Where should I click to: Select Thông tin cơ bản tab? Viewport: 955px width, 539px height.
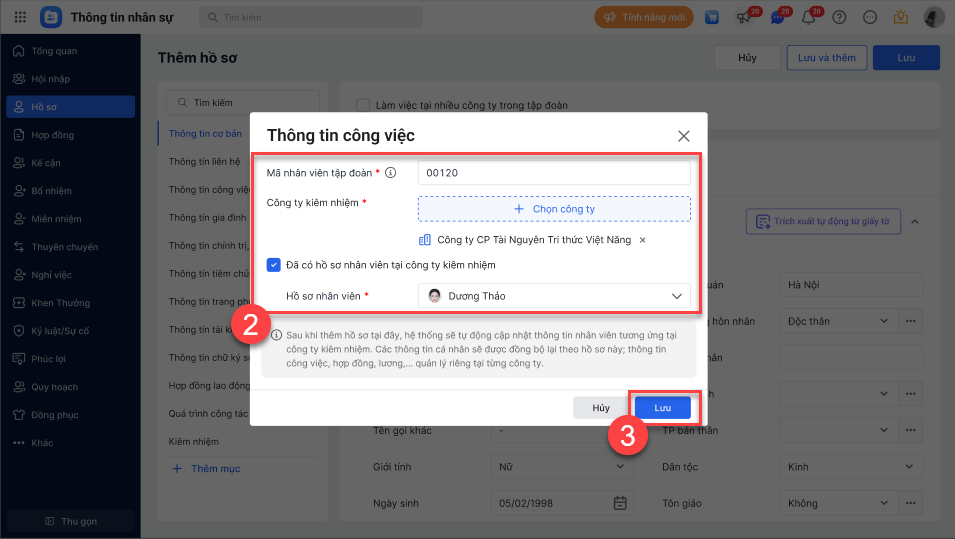[x=205, y=133]
